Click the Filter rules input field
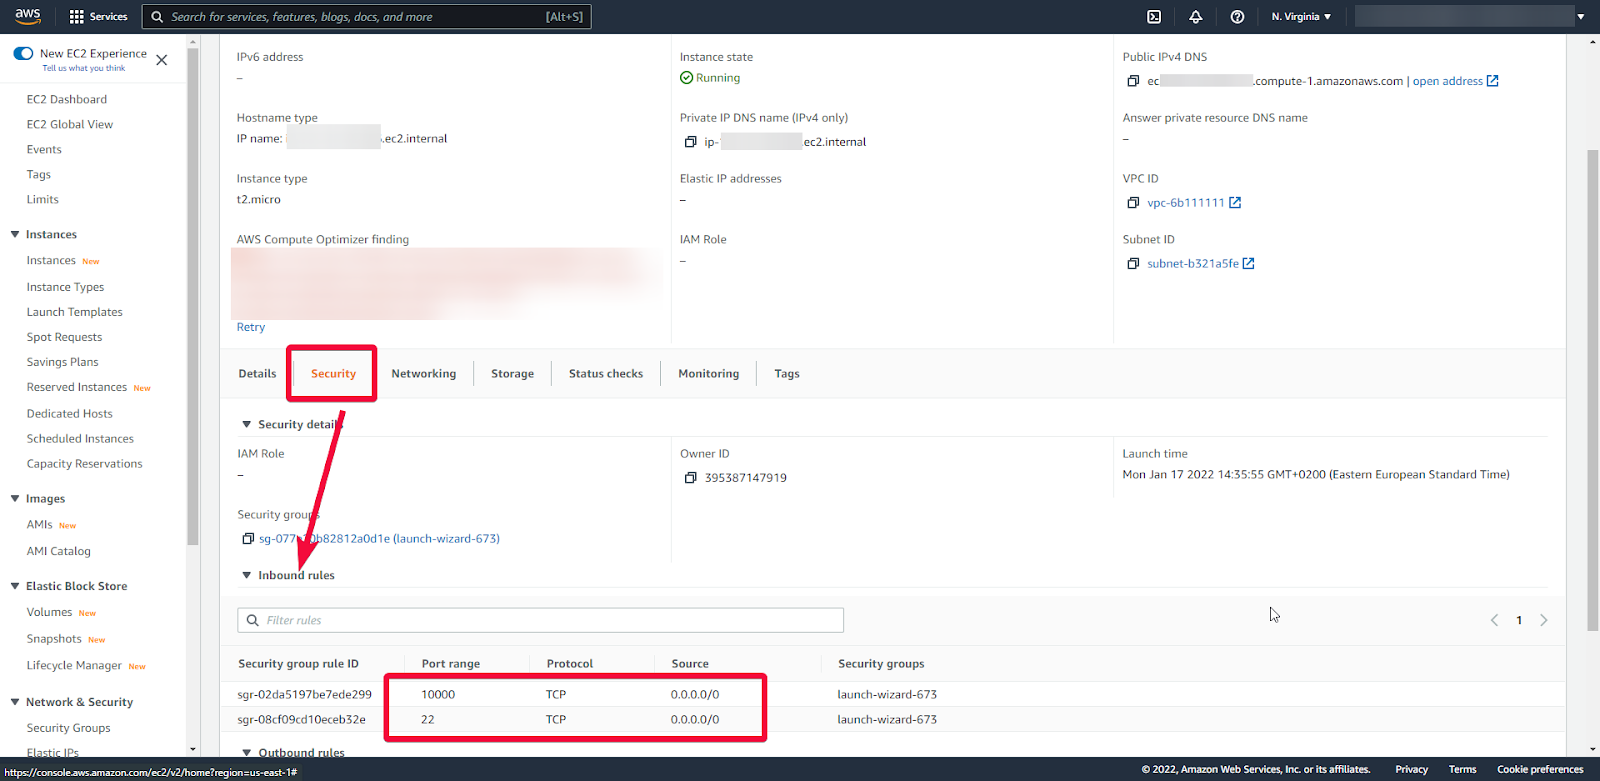 pos(540,620)
